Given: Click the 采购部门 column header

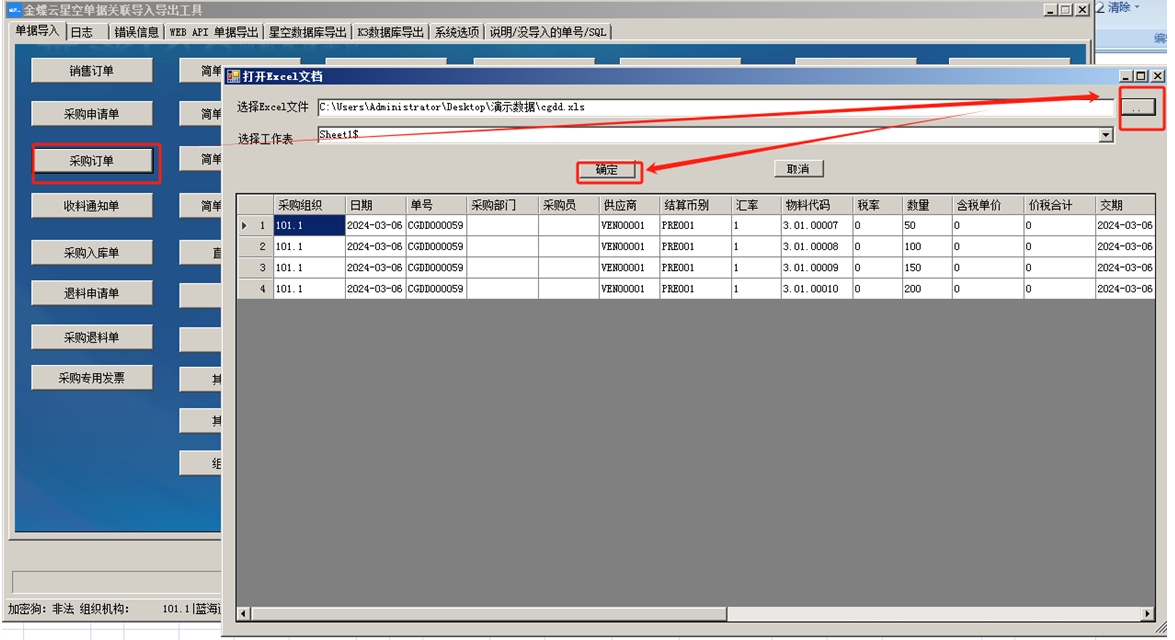Looking at the screenshot, I should [x=502, y=205].
